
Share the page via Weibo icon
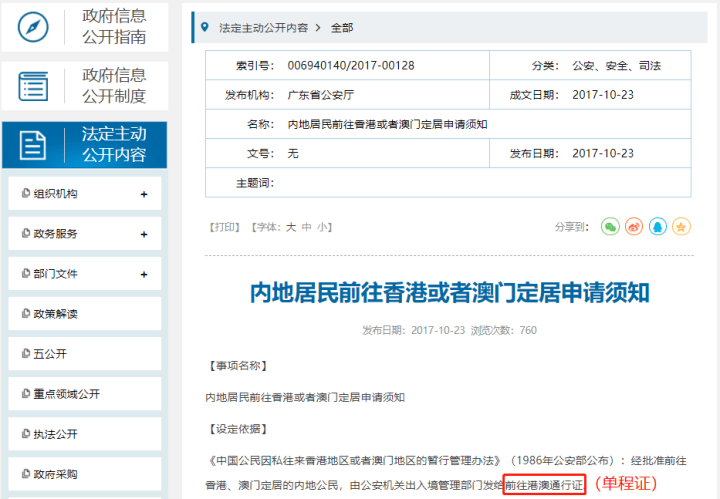(634, 227)
